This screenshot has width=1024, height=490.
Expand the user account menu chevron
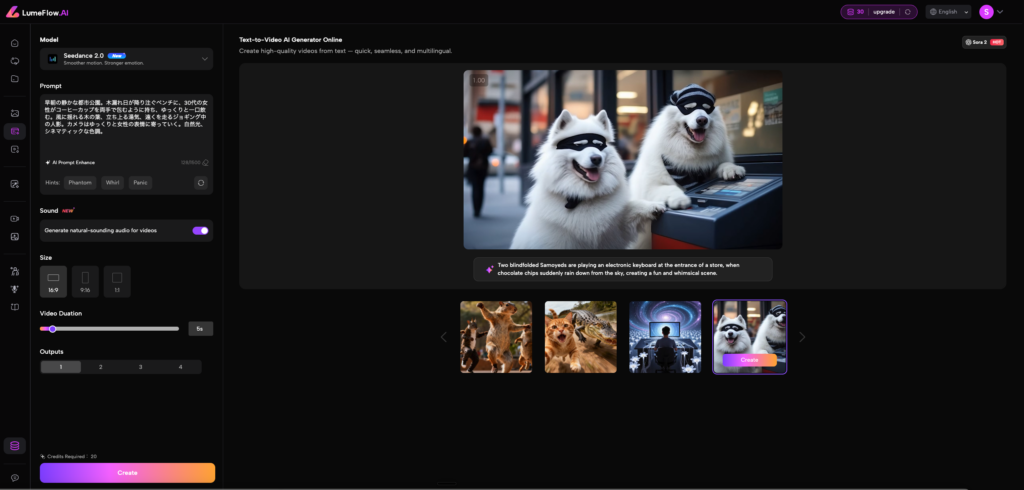click(1000, 12)
